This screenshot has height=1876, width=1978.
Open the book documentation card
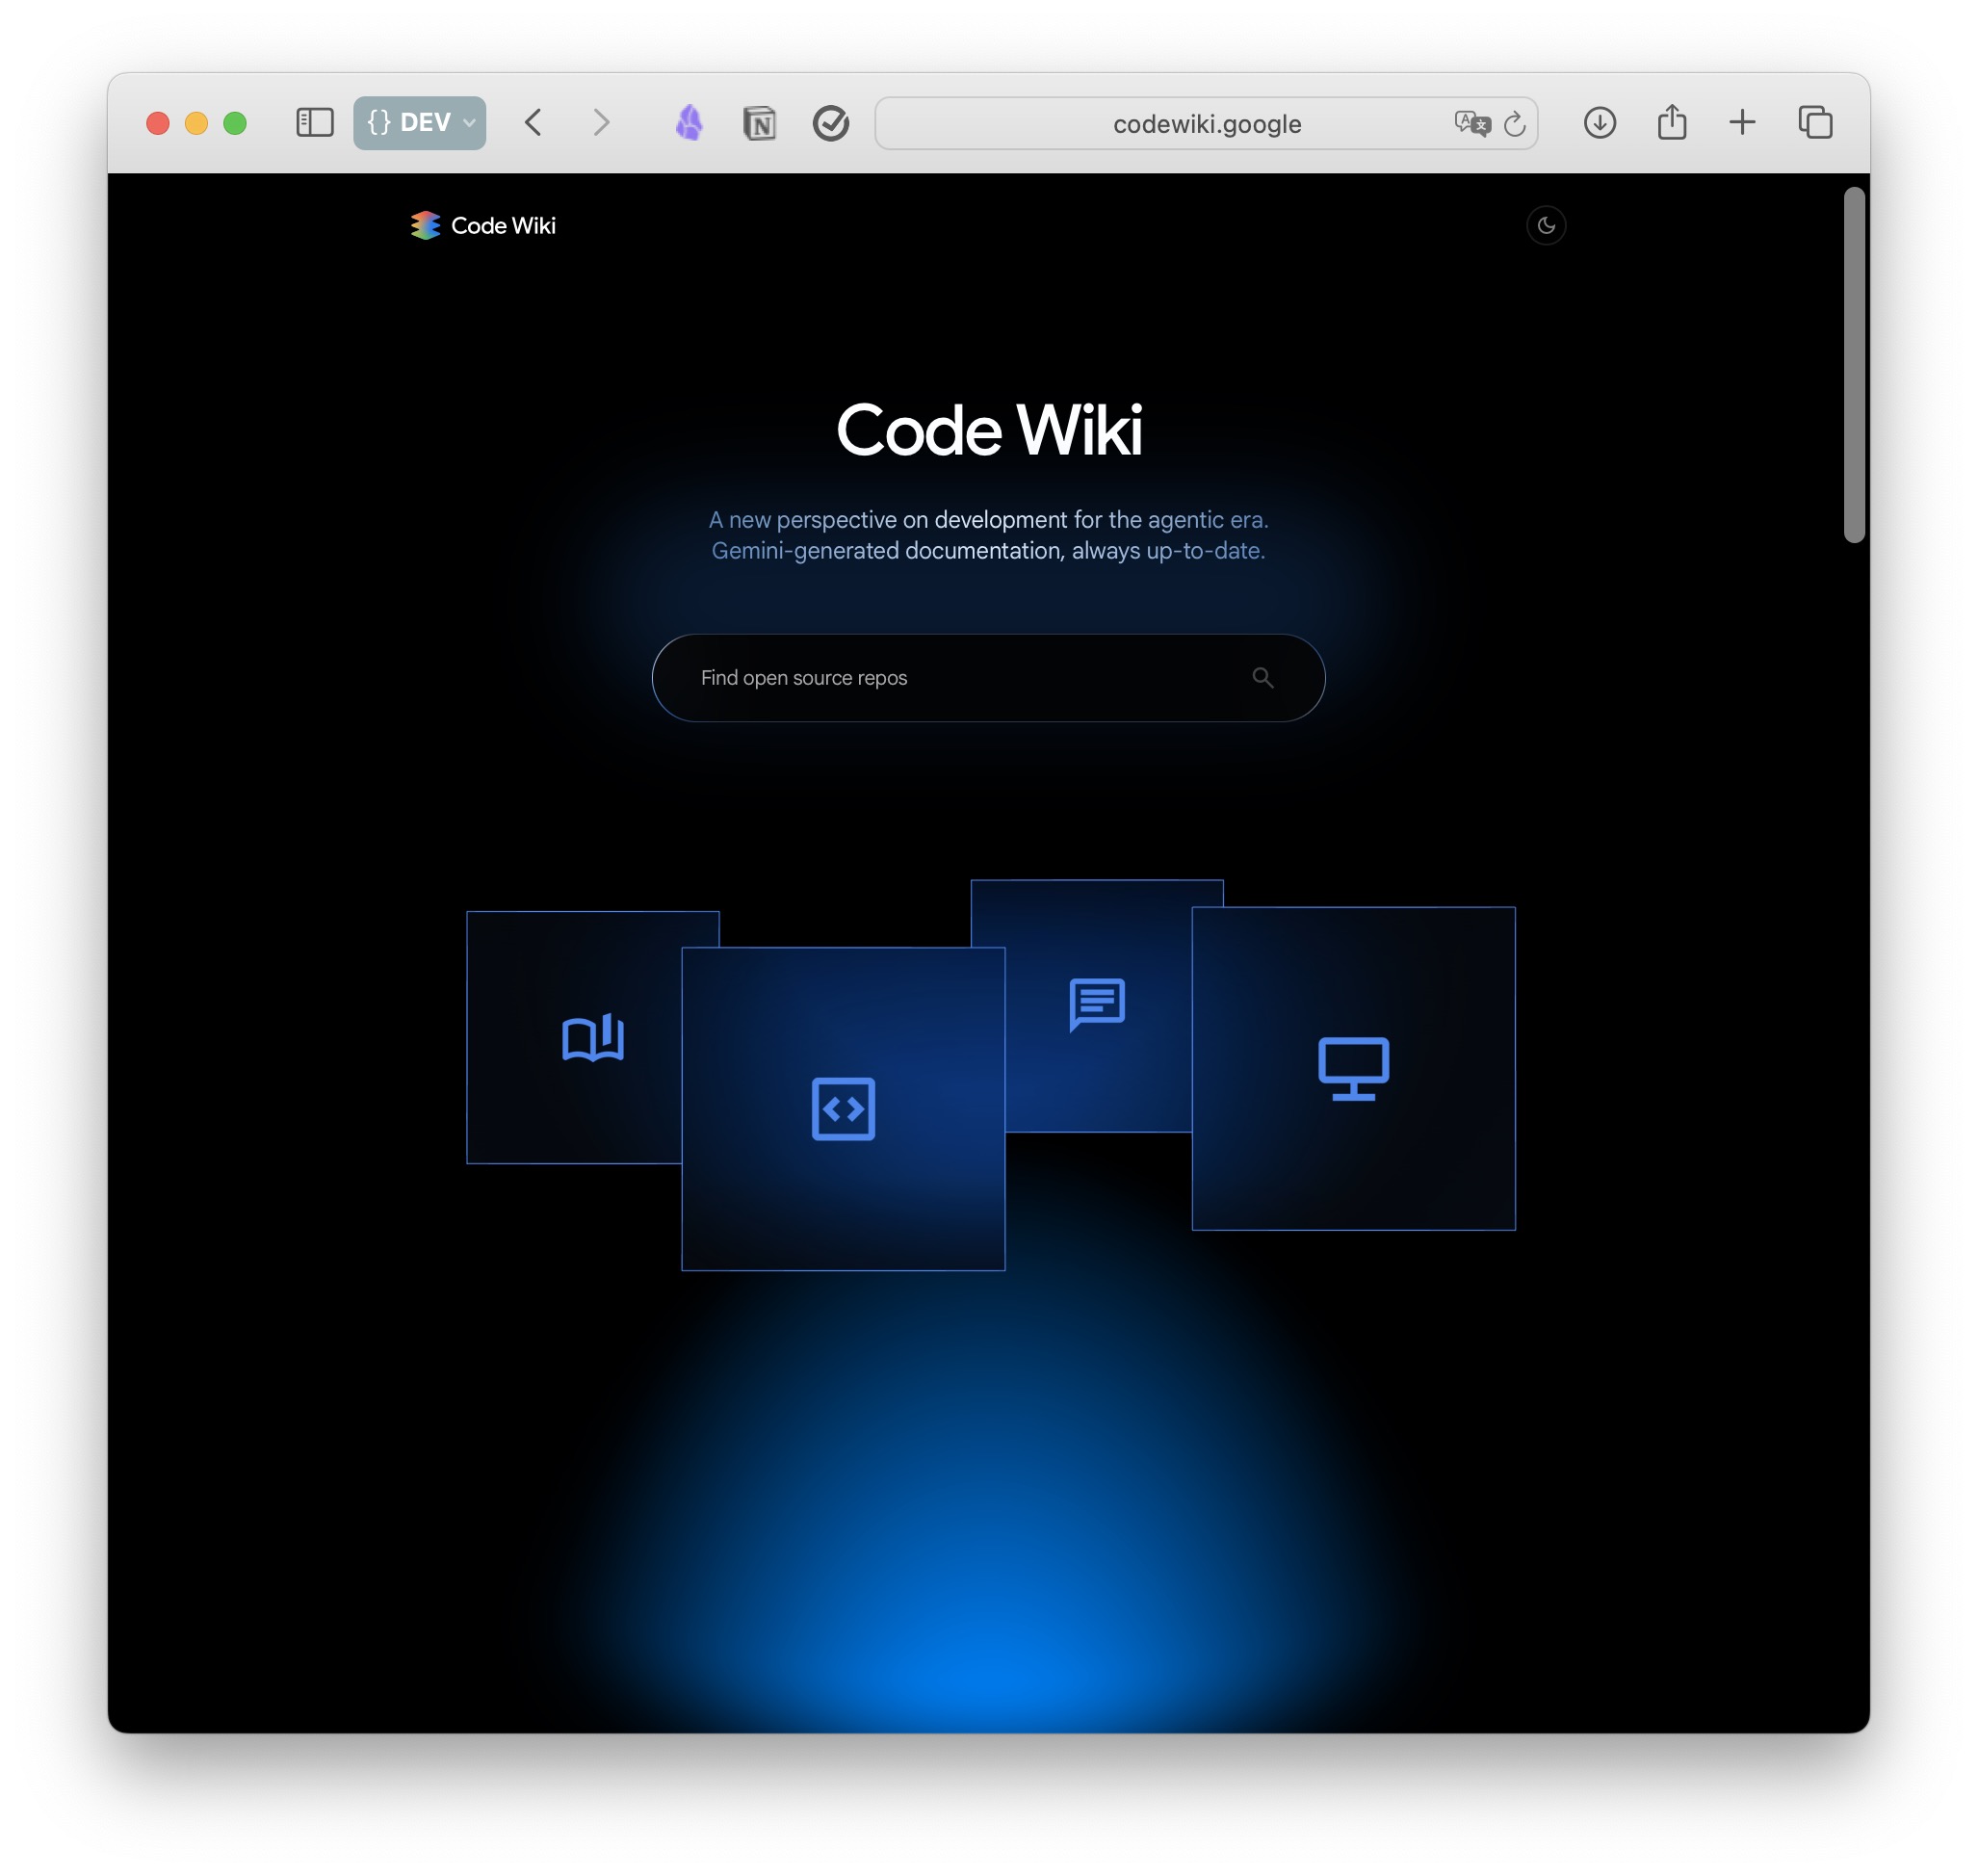point(593,1038)
